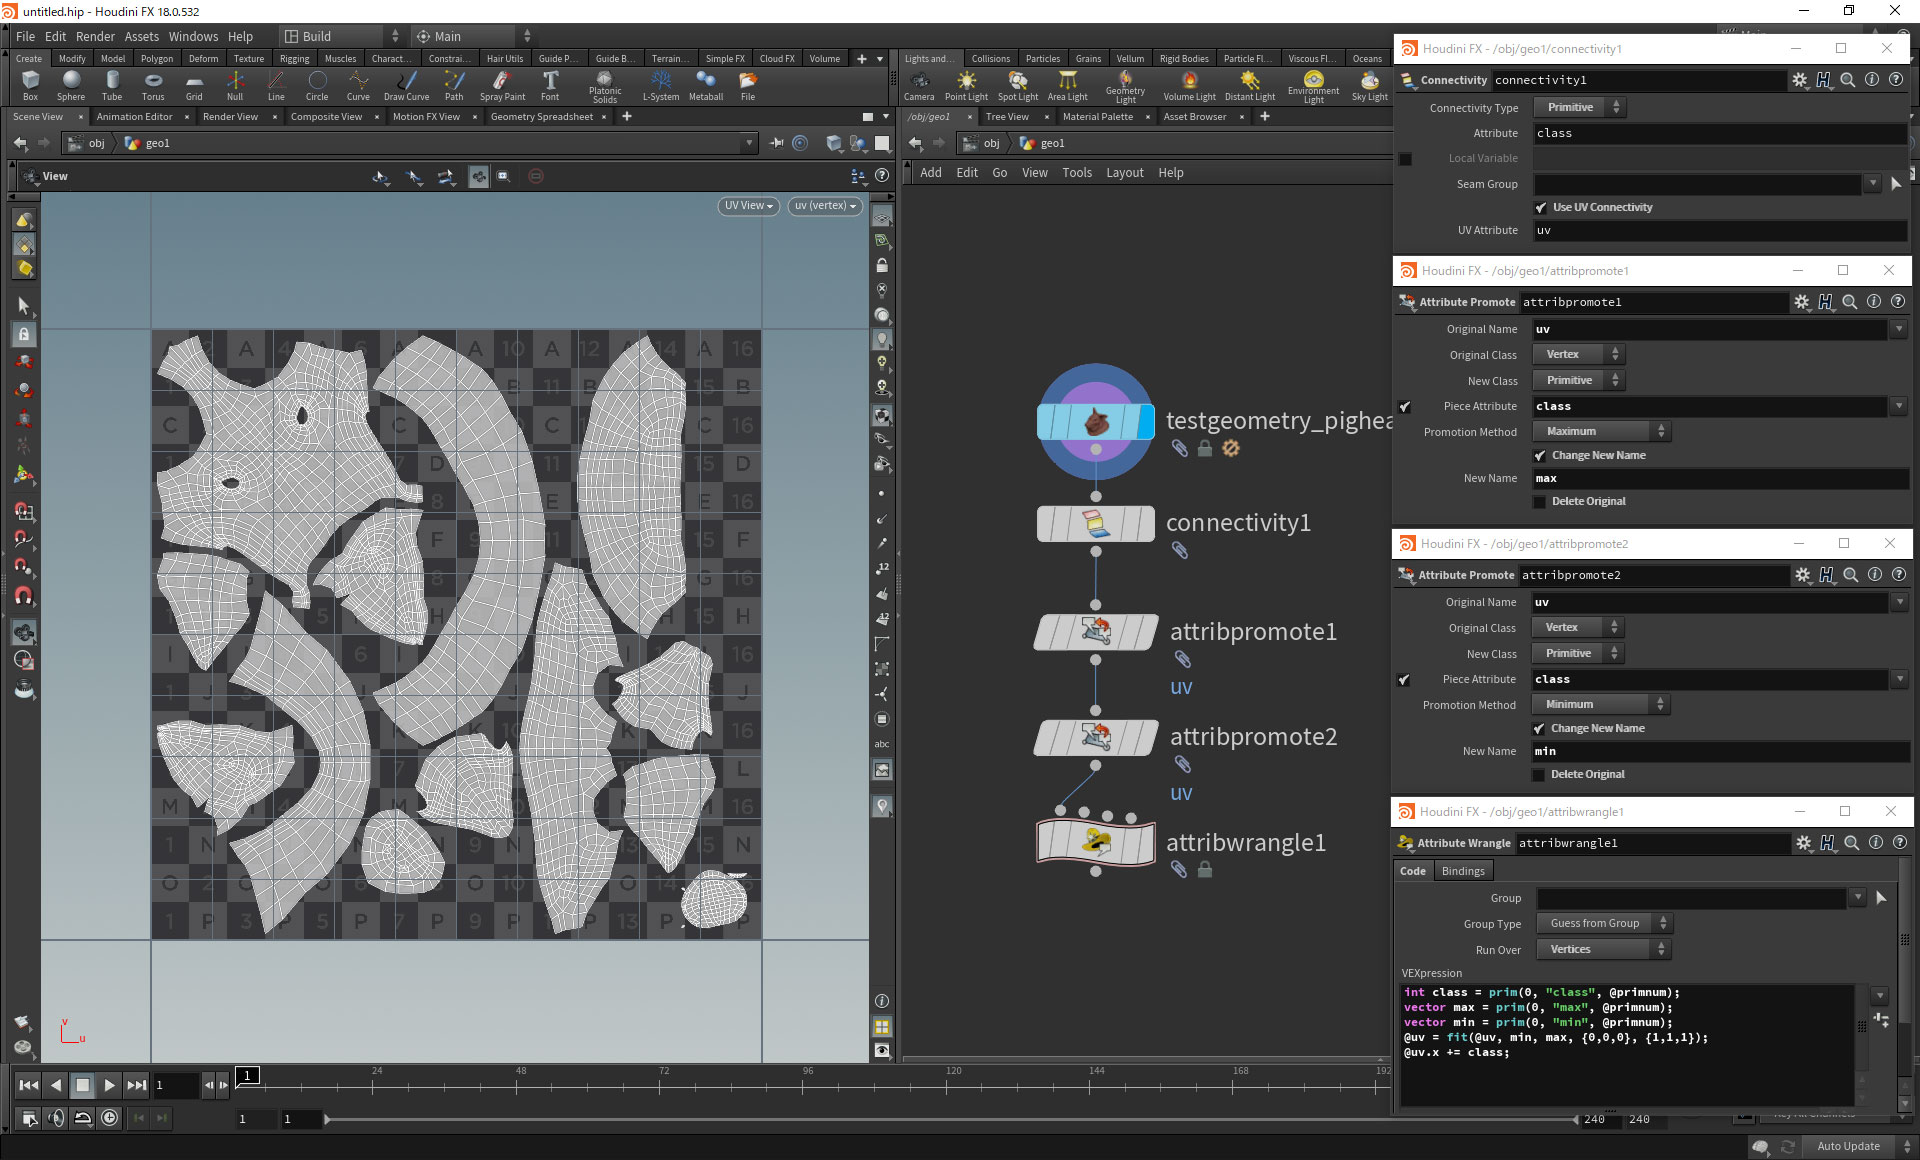Select the Spray Paint shelf tool
Viewport: 1920px width, 1160px height.
tap(502, 85)
